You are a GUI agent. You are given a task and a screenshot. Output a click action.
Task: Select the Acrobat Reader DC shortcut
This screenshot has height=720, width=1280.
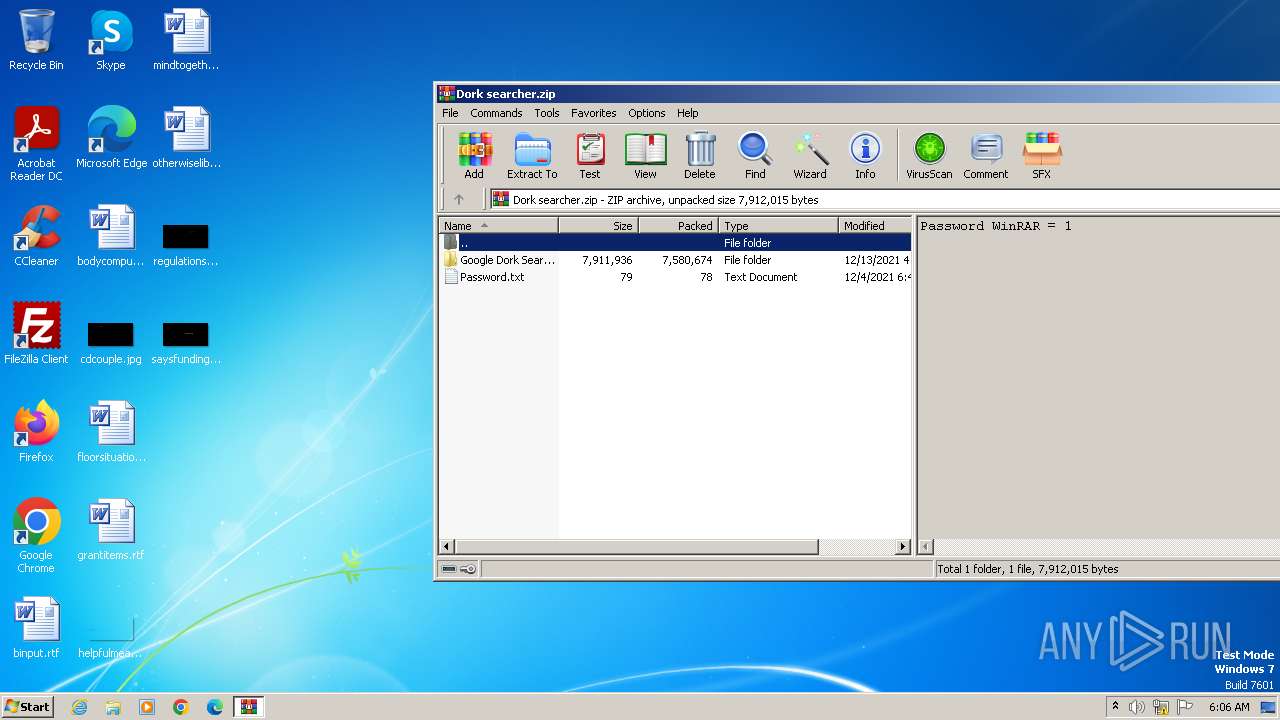coord(36,144)
